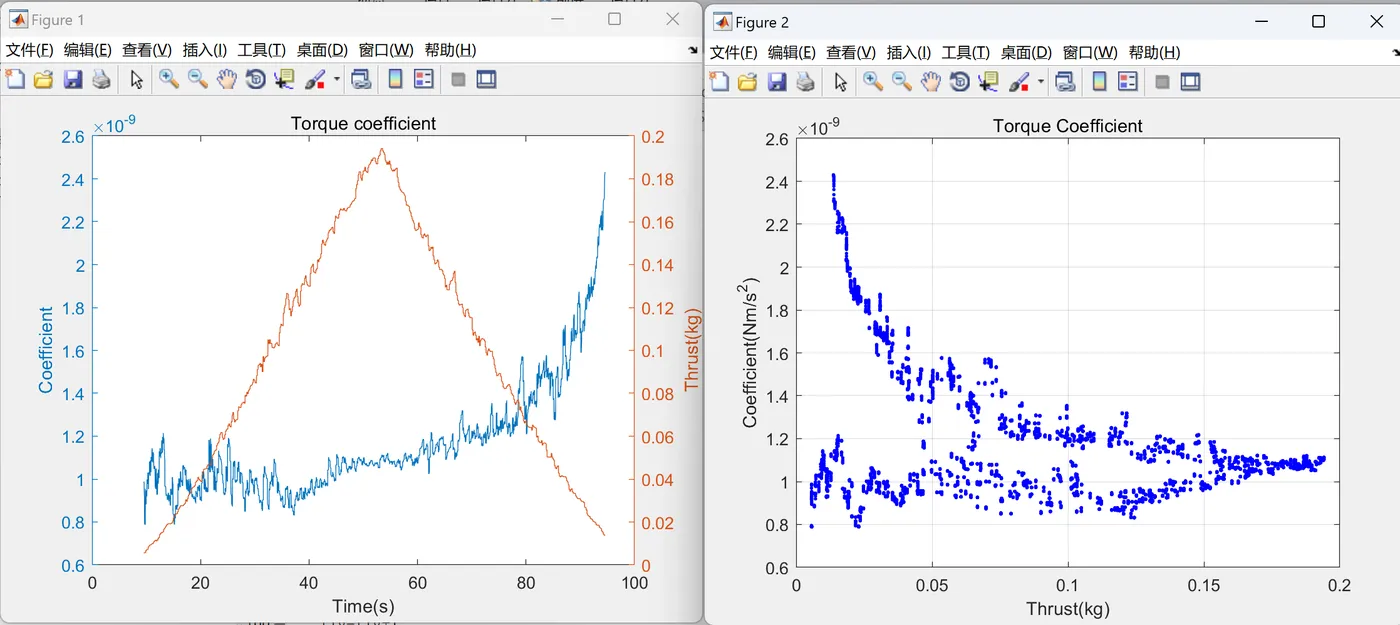Click Brush data tool with red swatch Figure 1
The image size is (1400, 625).
tap(315, 80)
